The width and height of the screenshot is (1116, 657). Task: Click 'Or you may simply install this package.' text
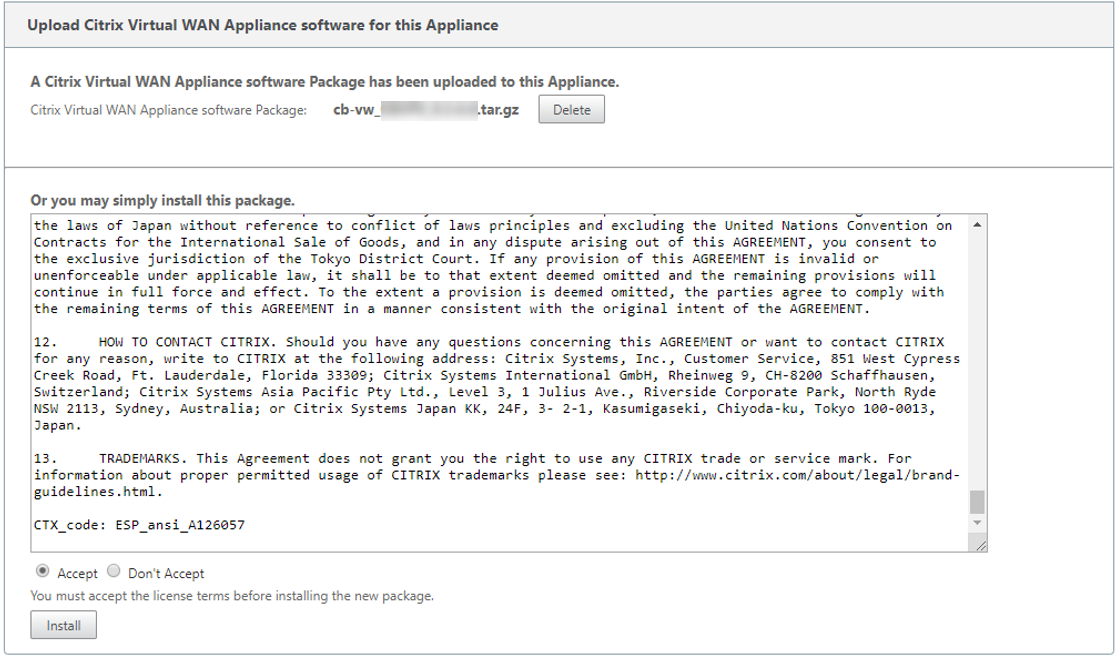click(x=162, y=201)
